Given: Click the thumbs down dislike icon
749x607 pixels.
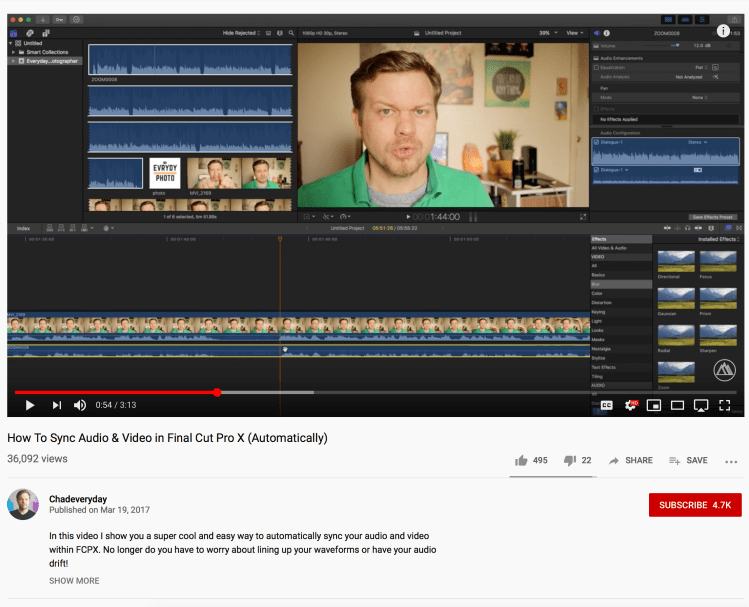Looking at the screenshot, I should point(570,460).
